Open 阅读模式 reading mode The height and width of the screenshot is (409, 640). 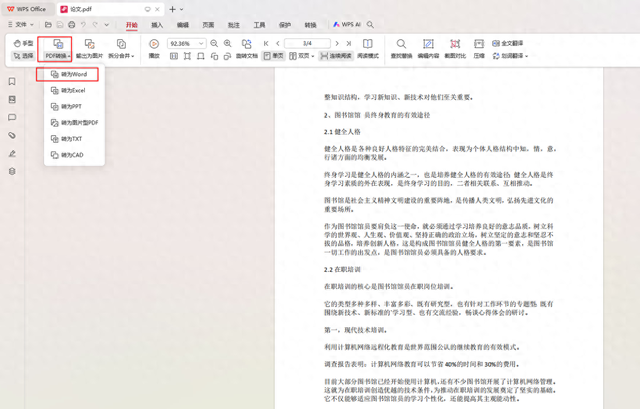click(x=368, y=49)
